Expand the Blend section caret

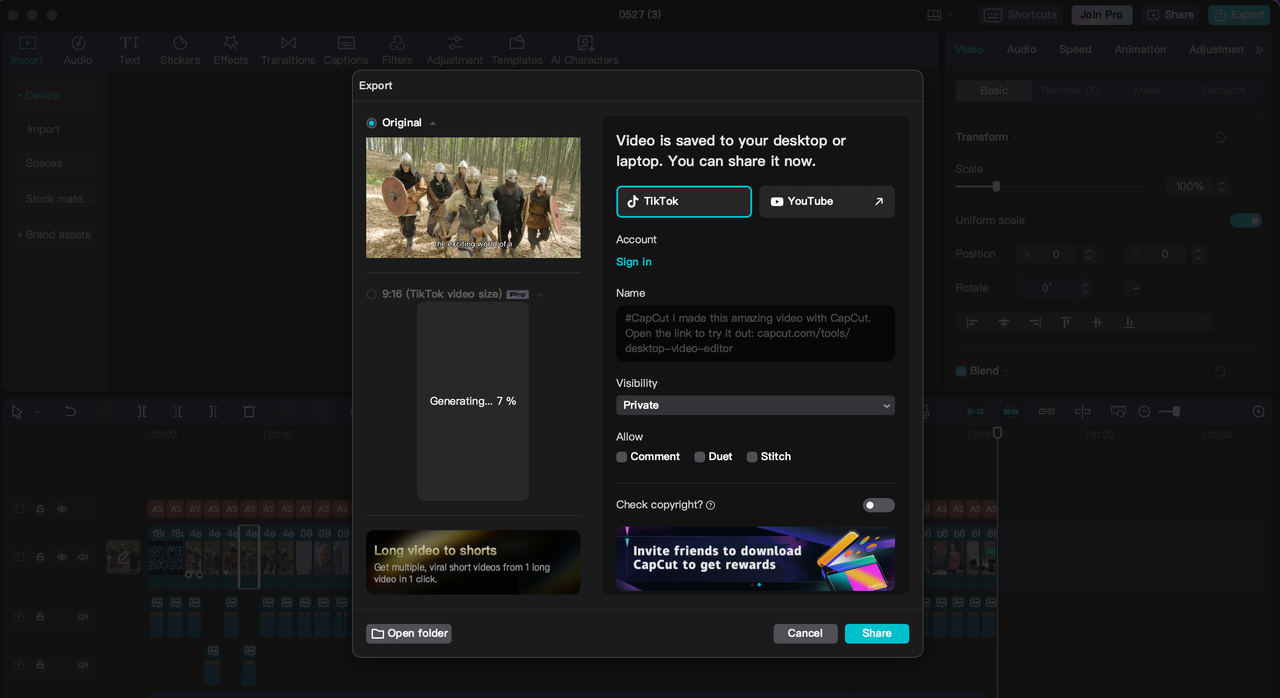1007,371
